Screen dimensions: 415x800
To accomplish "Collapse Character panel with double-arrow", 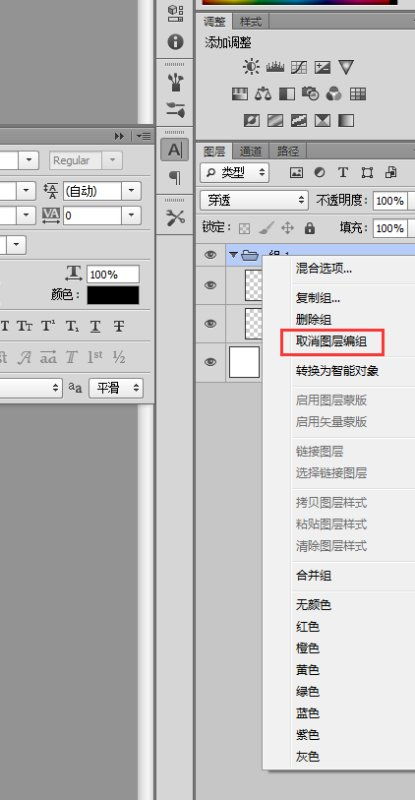I will coord(119,136).
